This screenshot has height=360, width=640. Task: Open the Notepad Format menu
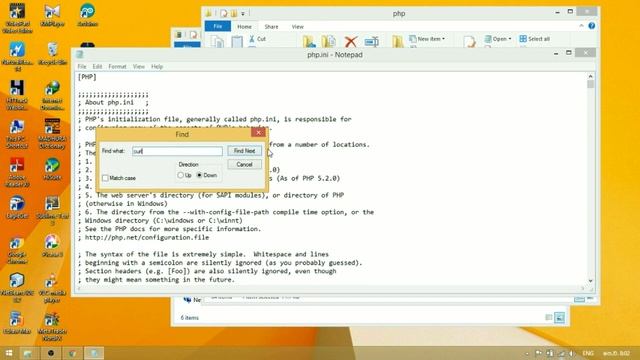[x=118, y=66]
